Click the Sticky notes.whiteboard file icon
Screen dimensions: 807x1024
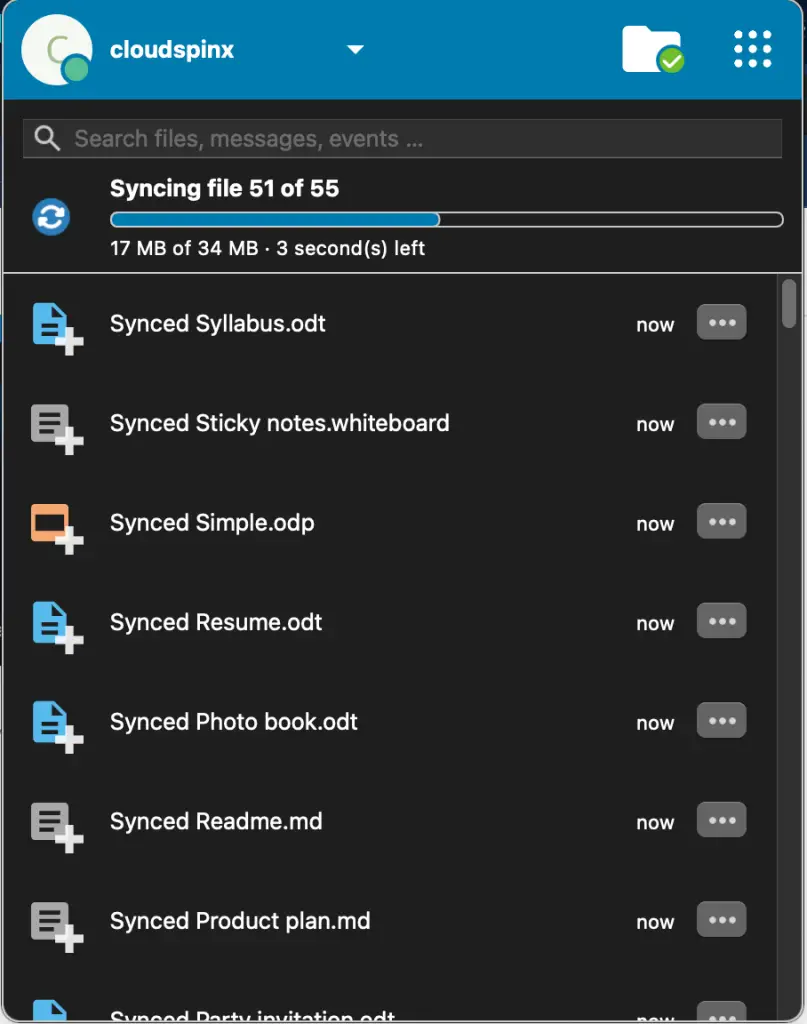[x=54, y=423]
